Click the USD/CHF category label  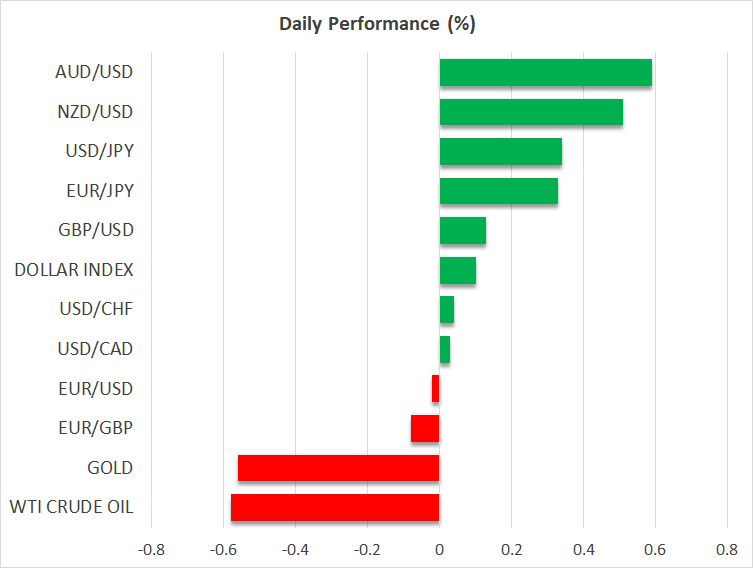[95, 310]
